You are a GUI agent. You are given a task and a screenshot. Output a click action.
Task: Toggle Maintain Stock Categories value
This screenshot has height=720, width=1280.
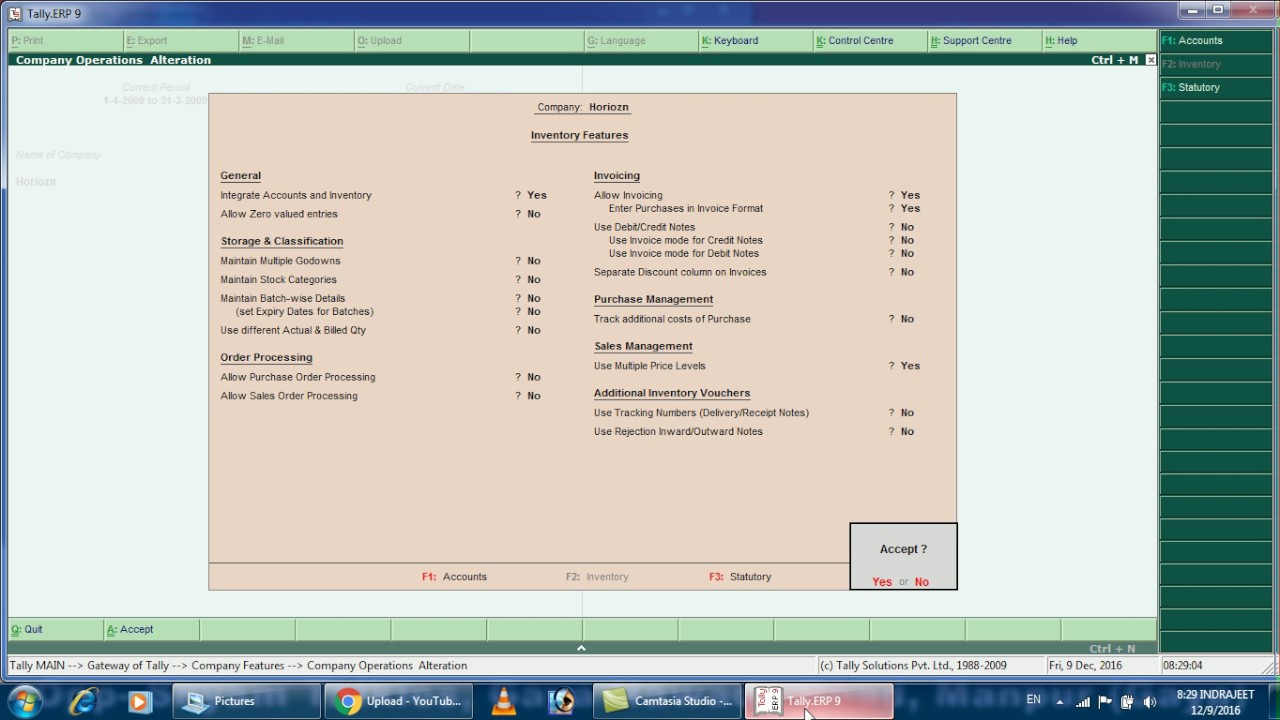(x=534, y=280)
